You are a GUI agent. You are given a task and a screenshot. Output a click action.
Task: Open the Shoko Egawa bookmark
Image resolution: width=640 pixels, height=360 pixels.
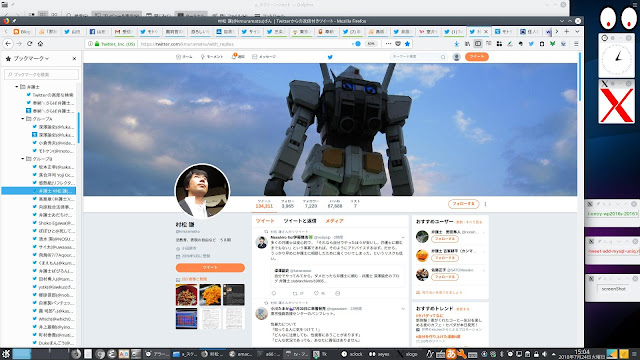click(53, 223)
